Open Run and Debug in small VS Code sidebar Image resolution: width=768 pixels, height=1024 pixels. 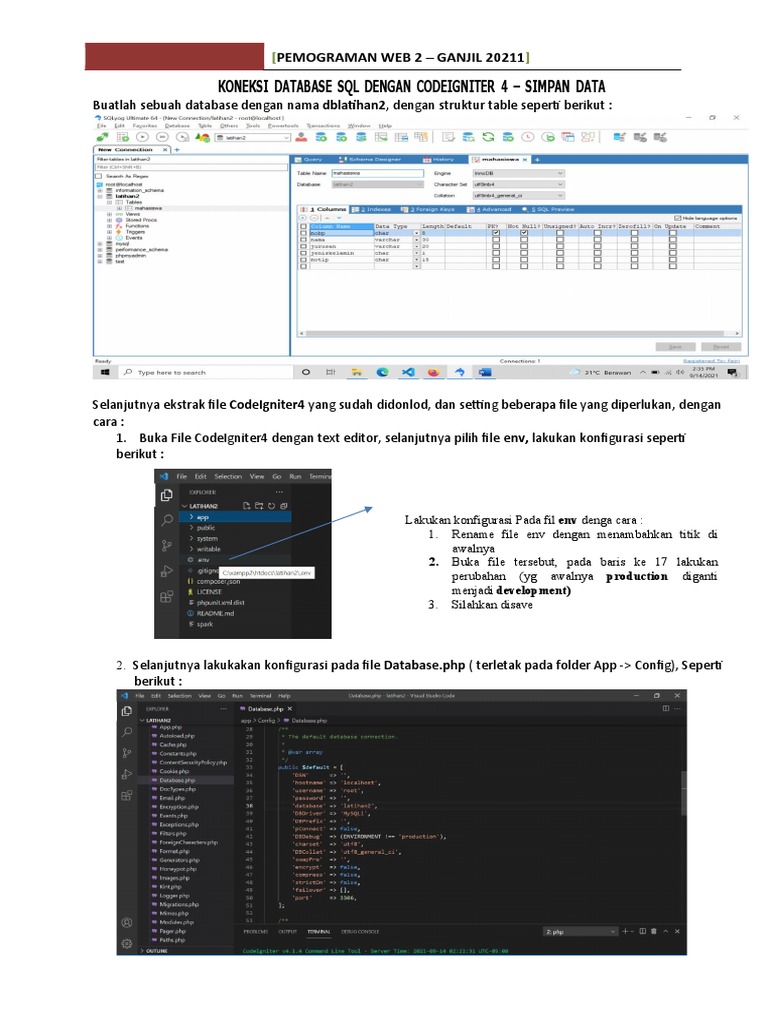[166, 571]
